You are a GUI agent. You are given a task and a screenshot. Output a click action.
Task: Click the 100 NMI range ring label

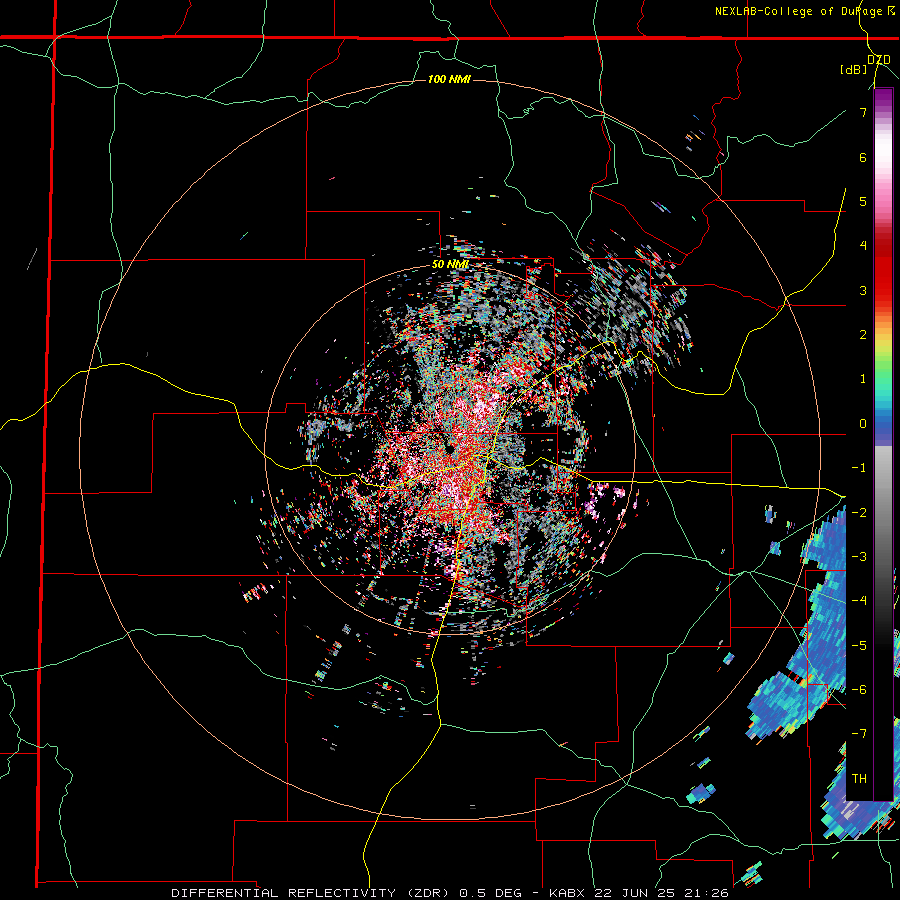pos(449,79)
